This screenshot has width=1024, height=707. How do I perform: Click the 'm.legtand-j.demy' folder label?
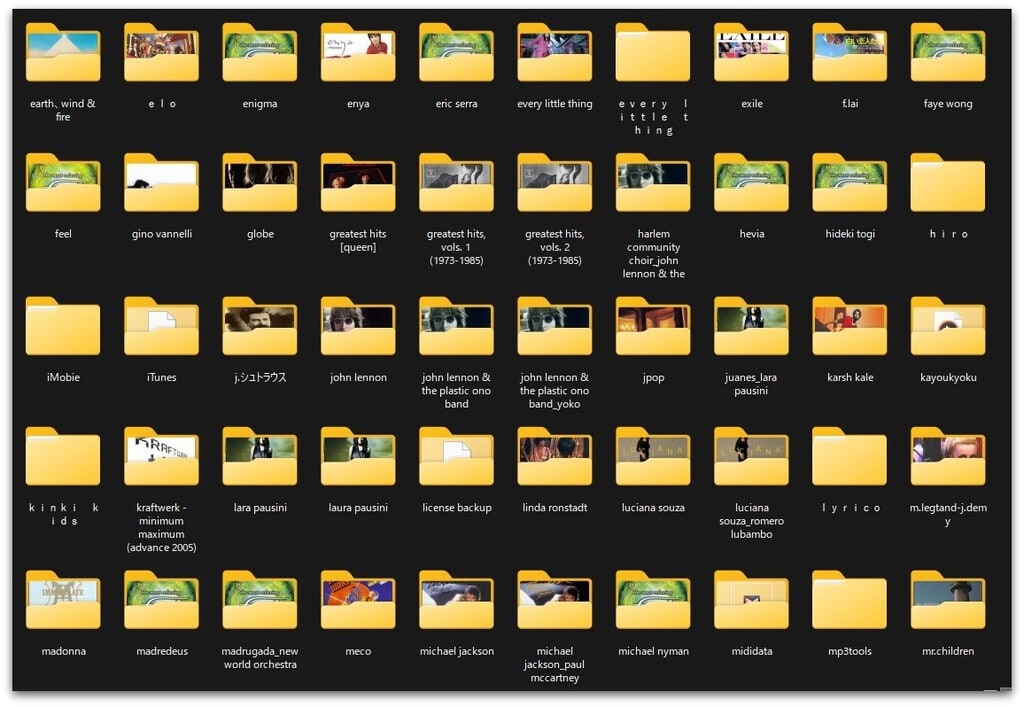[x=948, y=514]
